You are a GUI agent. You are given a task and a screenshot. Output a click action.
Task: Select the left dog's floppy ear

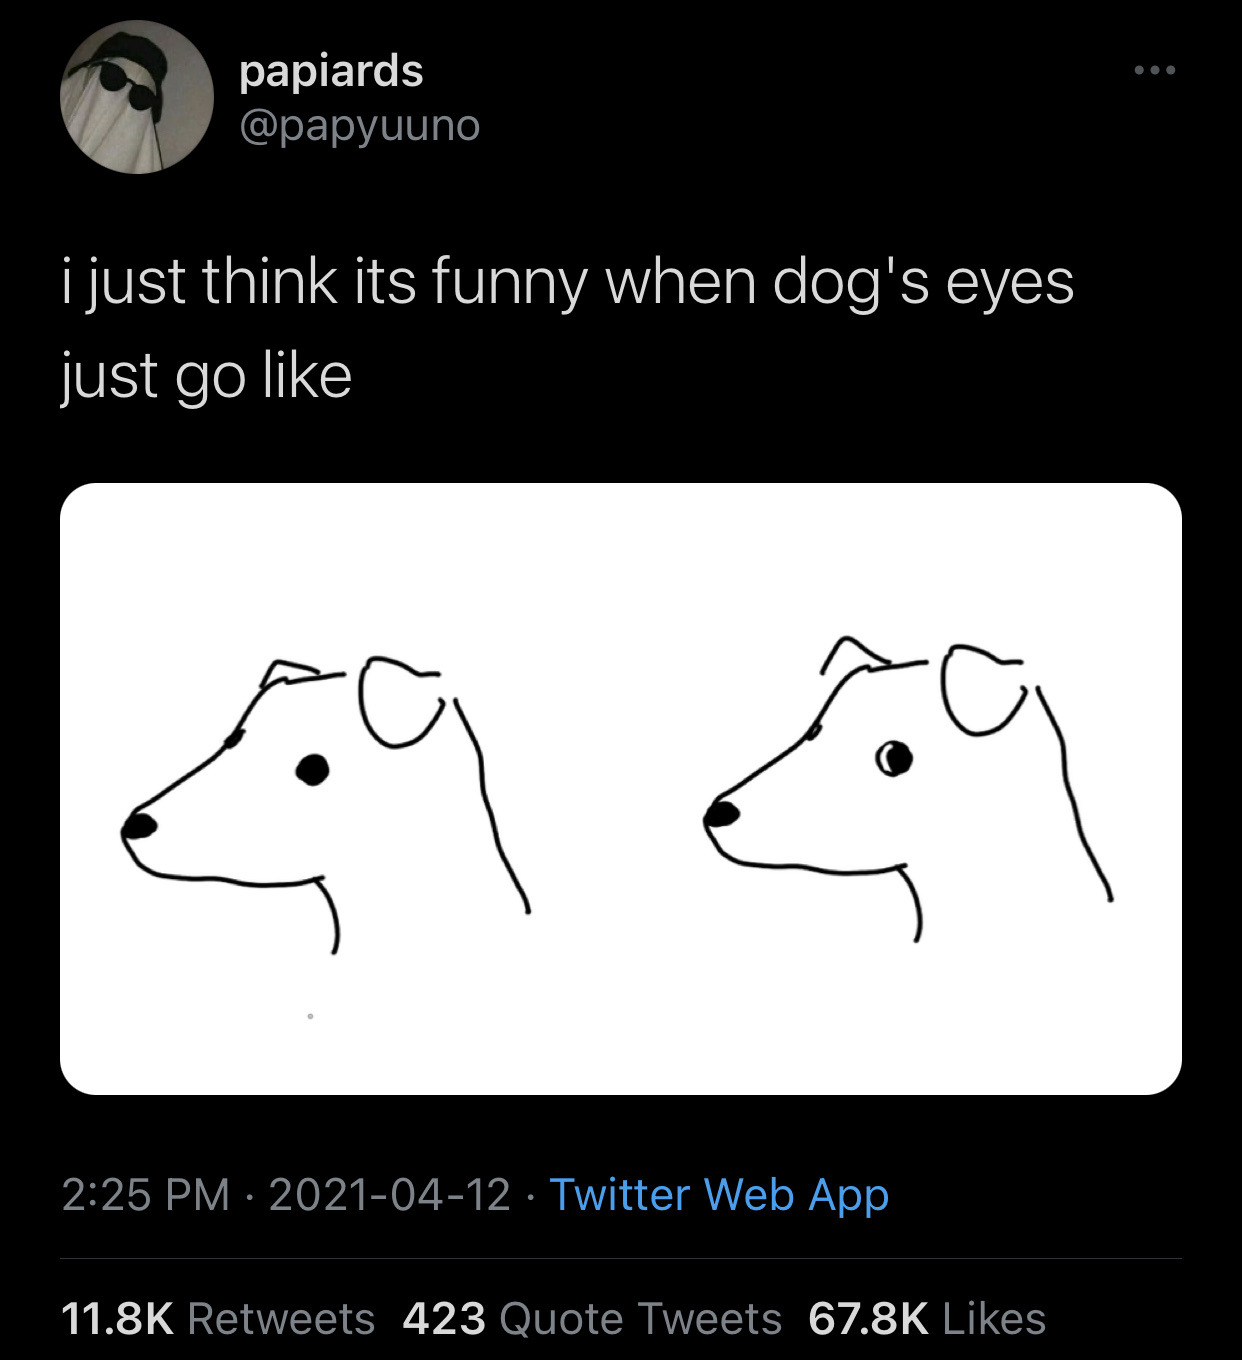[400, 702]
